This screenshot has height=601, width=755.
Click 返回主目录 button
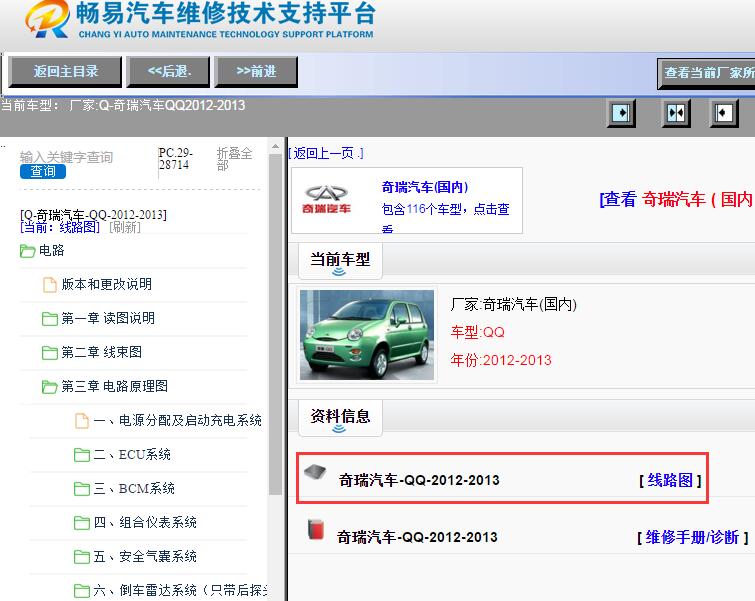point(65,72)
